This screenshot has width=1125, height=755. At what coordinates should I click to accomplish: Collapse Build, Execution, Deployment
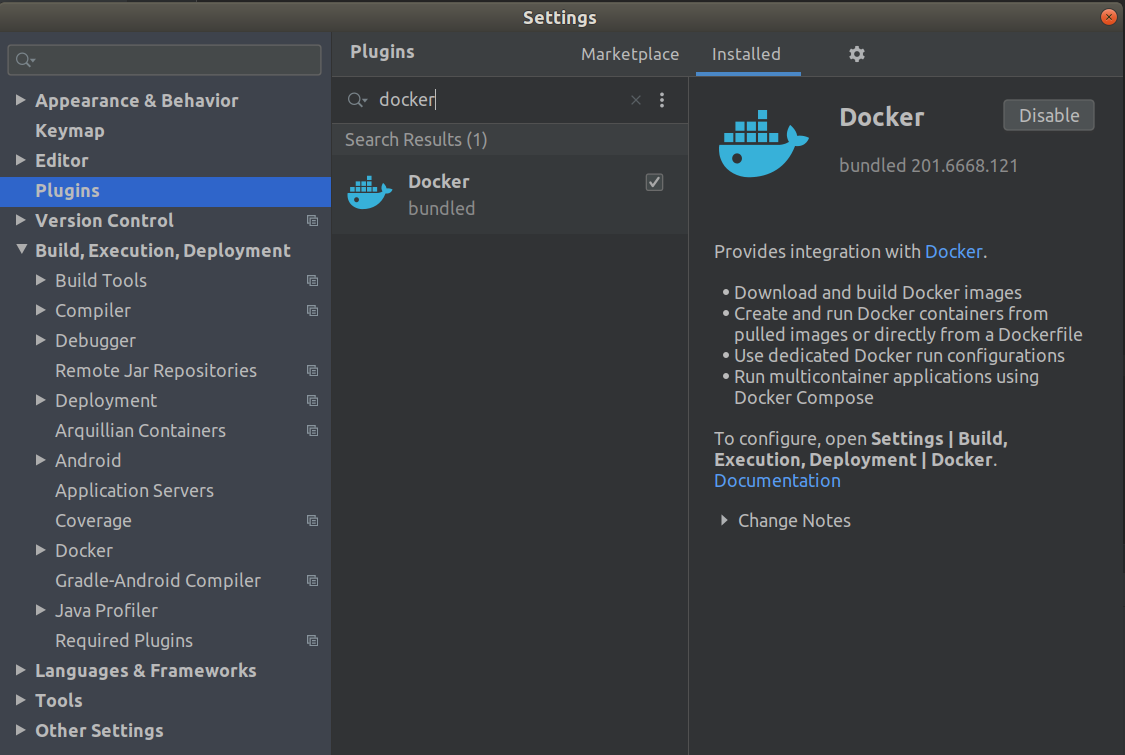pos(22,250)
